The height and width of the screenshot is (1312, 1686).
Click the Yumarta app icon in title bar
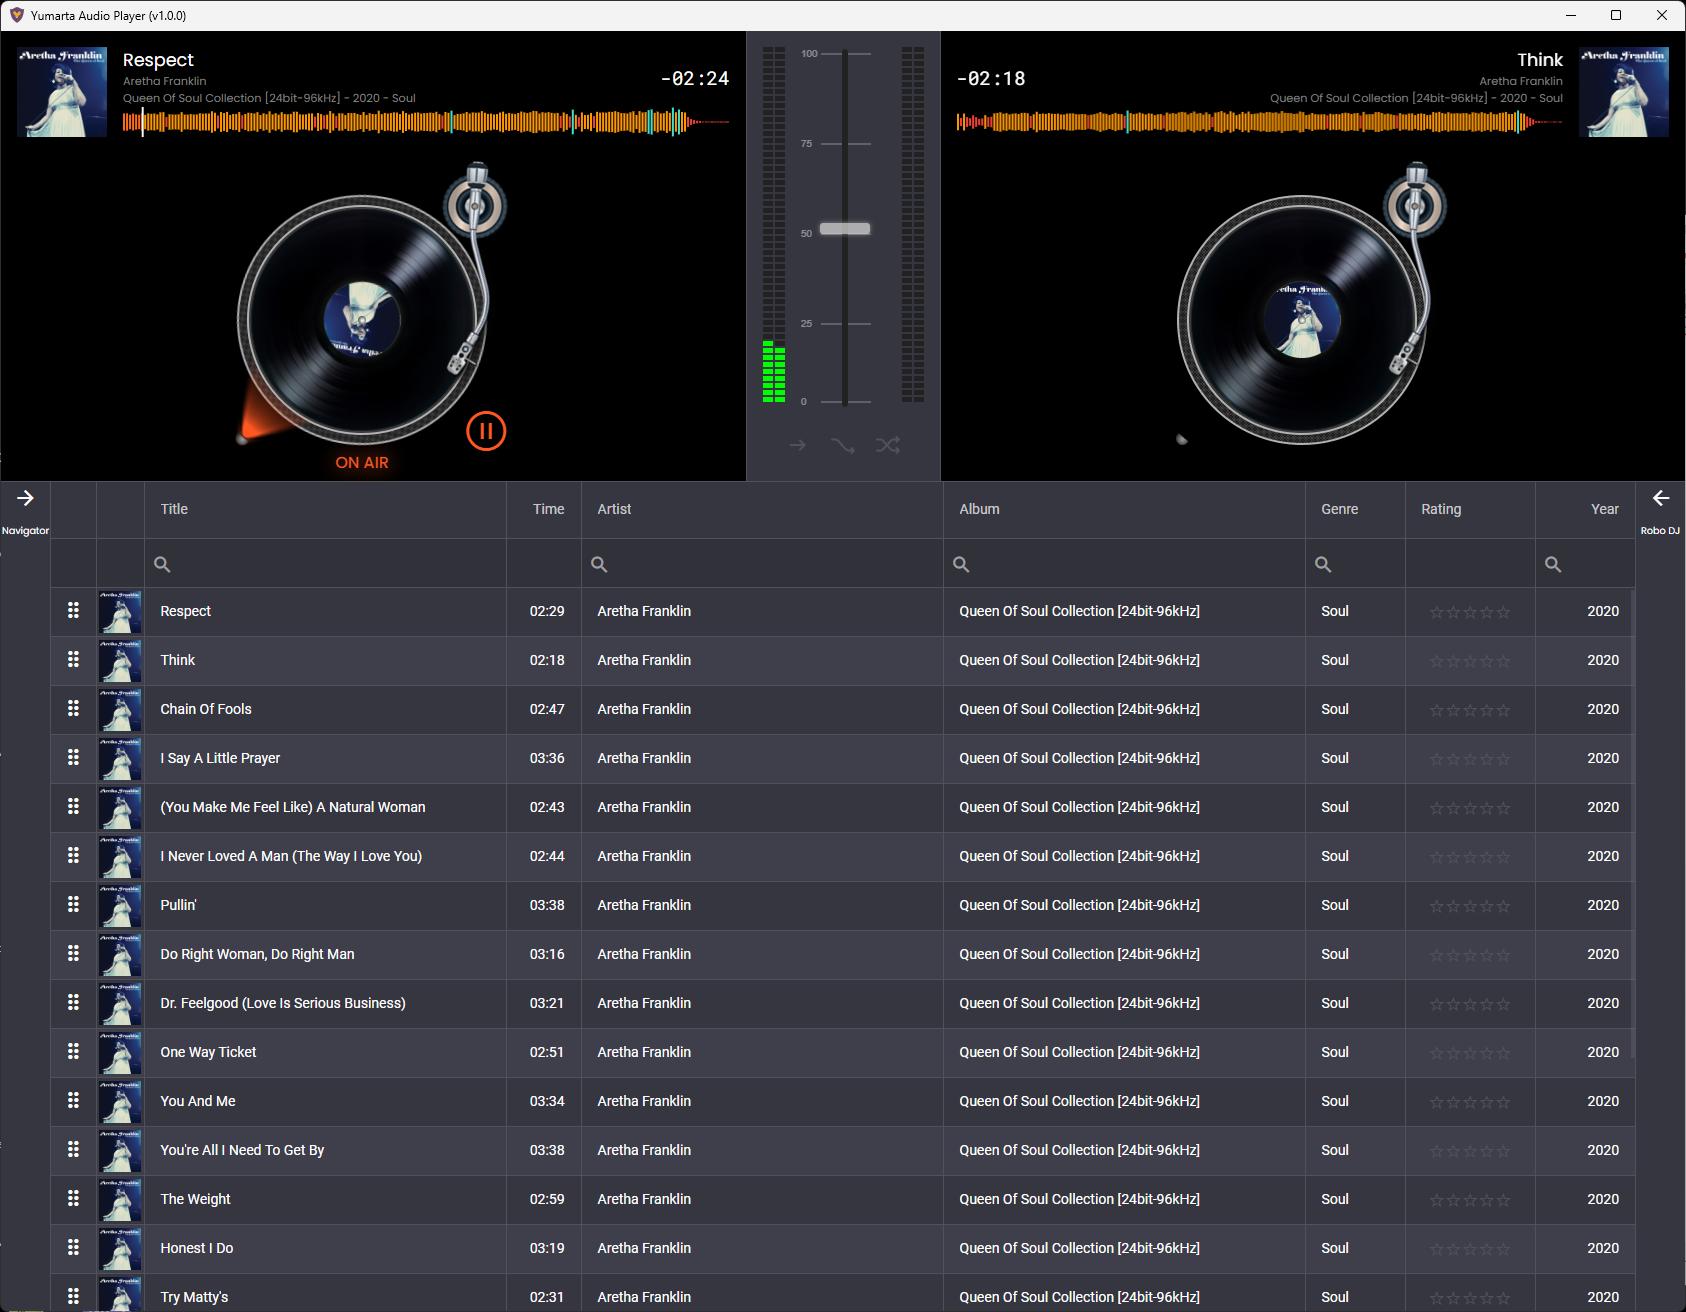[16, 15]
